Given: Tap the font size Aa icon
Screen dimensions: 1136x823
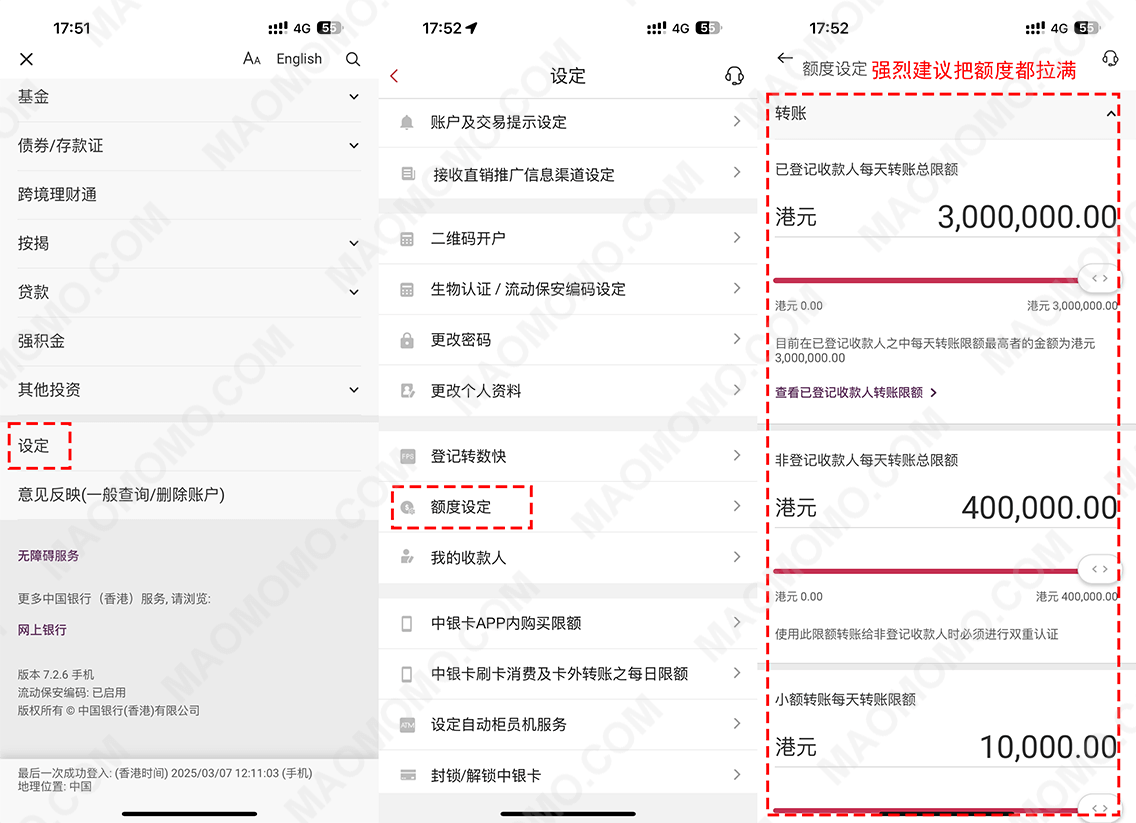Looking at the screenshot, I should tap(252, 59).
